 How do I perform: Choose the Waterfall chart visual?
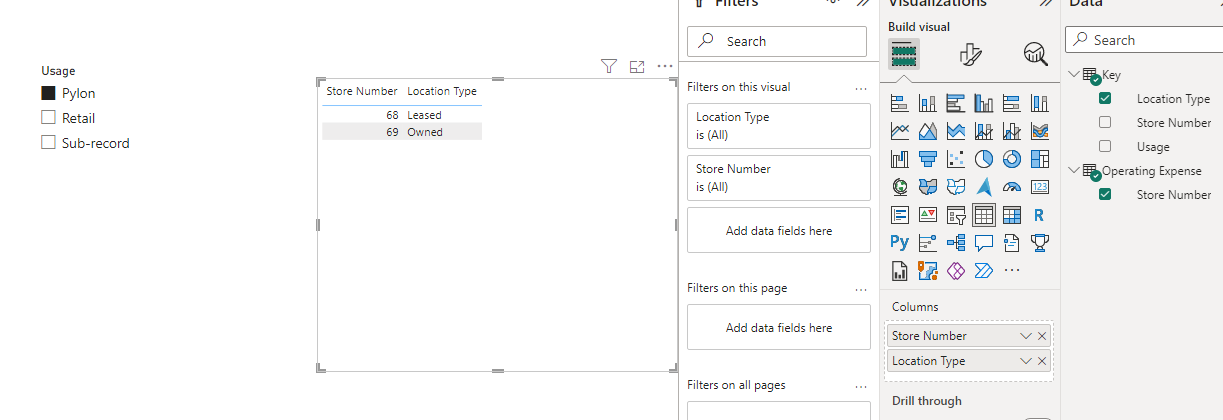click(x=899, y=159)
